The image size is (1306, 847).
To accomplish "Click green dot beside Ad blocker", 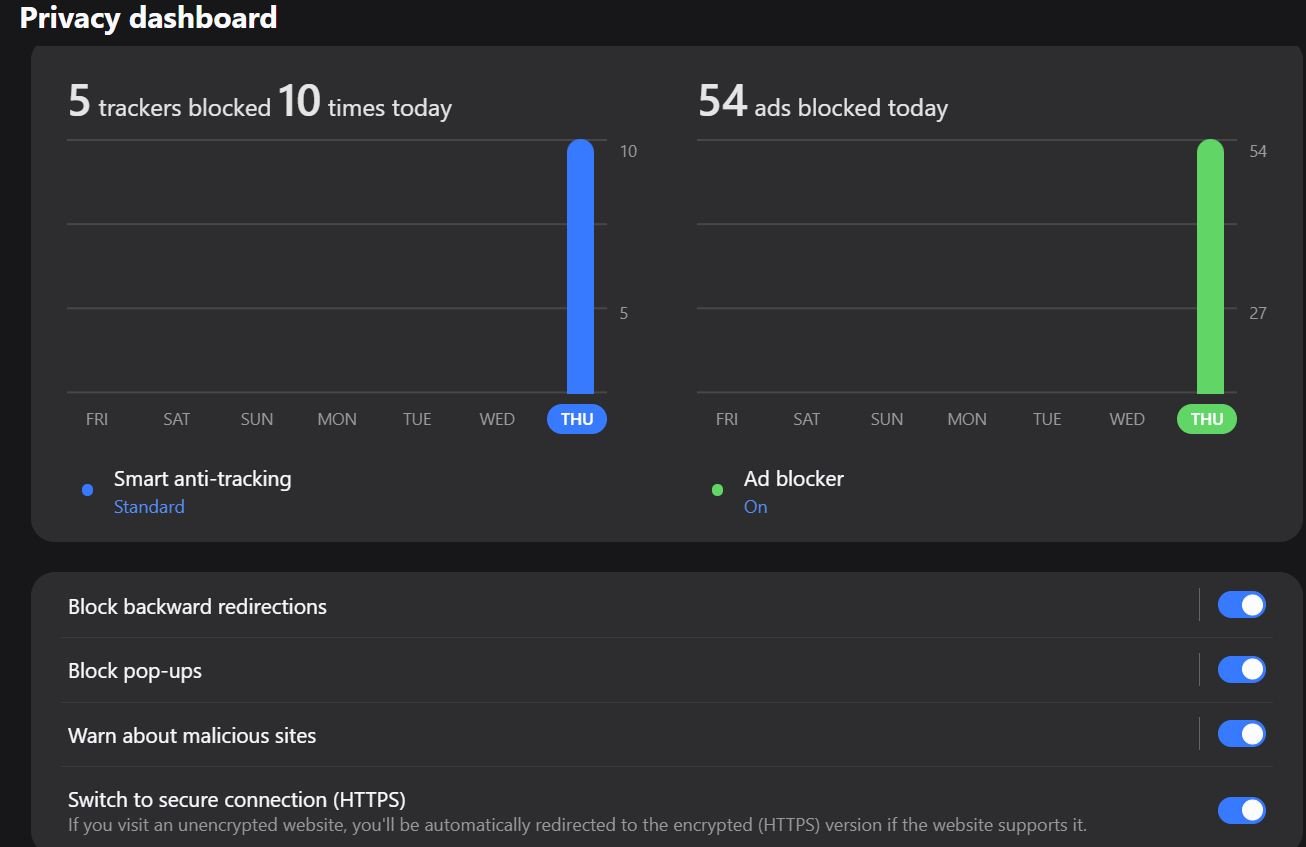I will coord(717,490).
